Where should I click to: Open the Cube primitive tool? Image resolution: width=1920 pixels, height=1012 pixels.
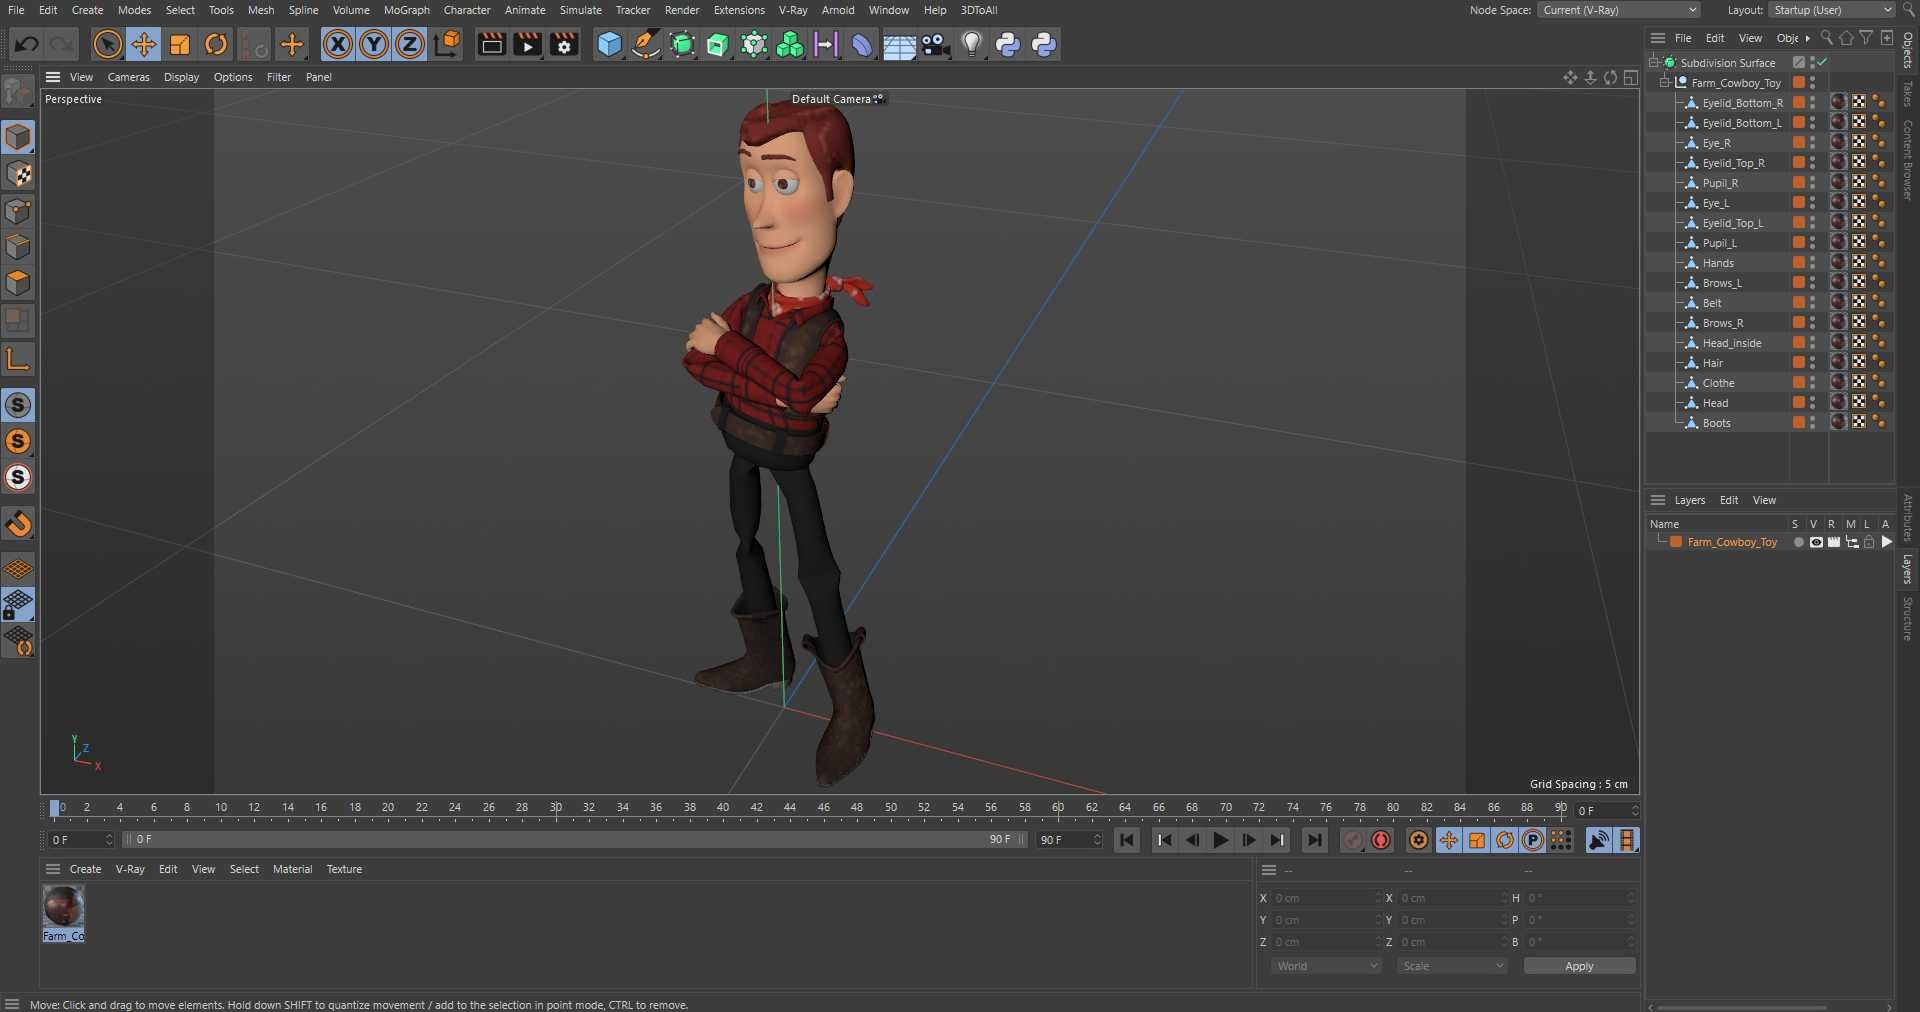tap(609, 44)
